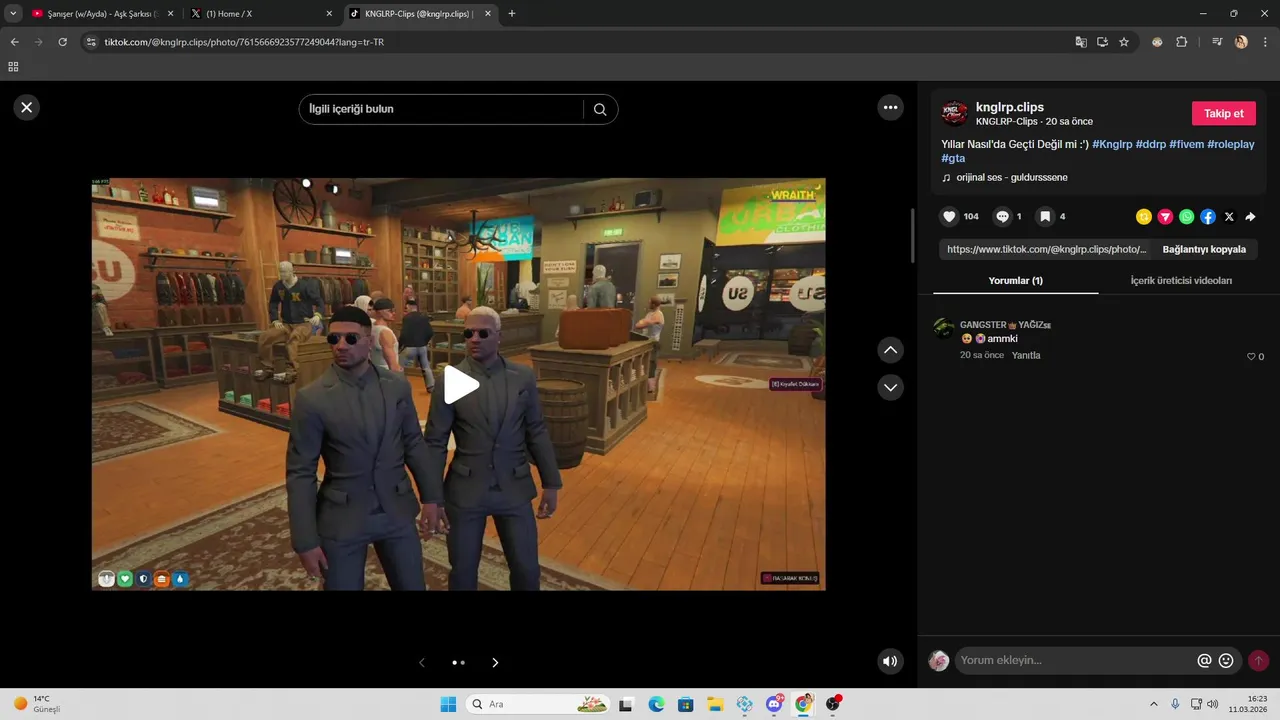This screenshot has height=720, width=1280.
Task: Open the Windows Start menu
Action: pyautogui.click(x=448, y=704)
